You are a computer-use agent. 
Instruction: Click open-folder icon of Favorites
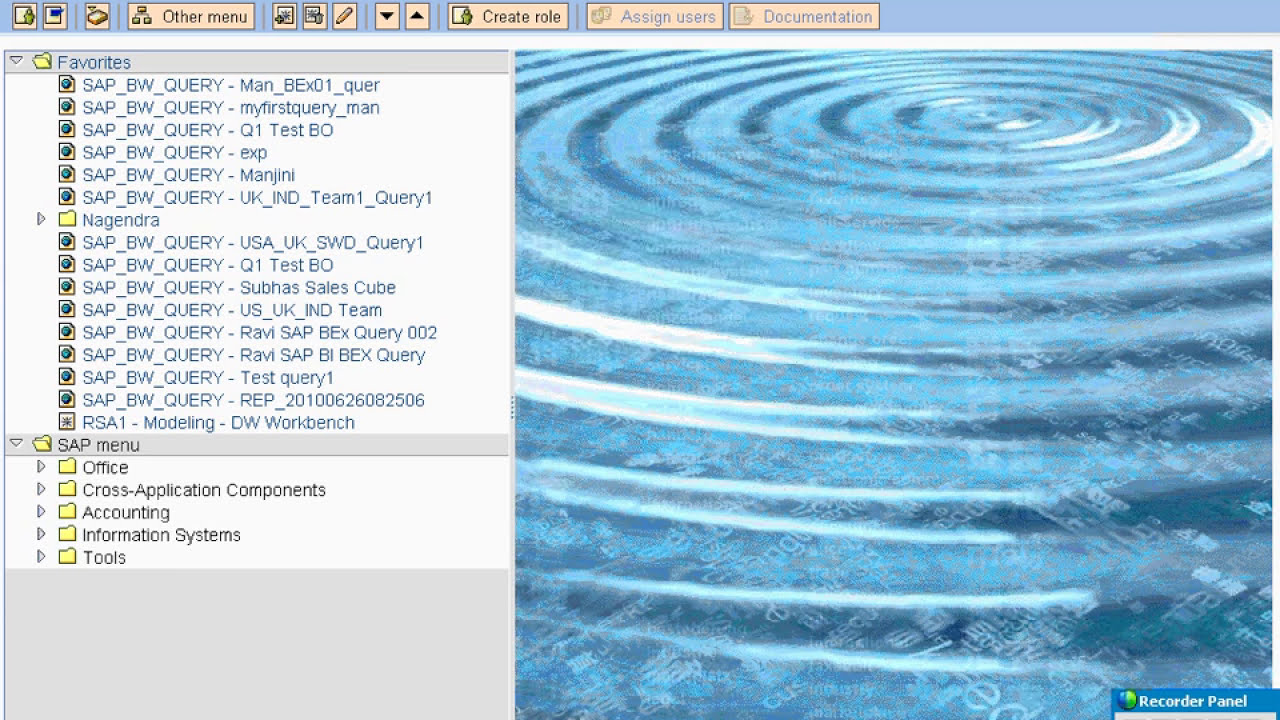(42, 61)
